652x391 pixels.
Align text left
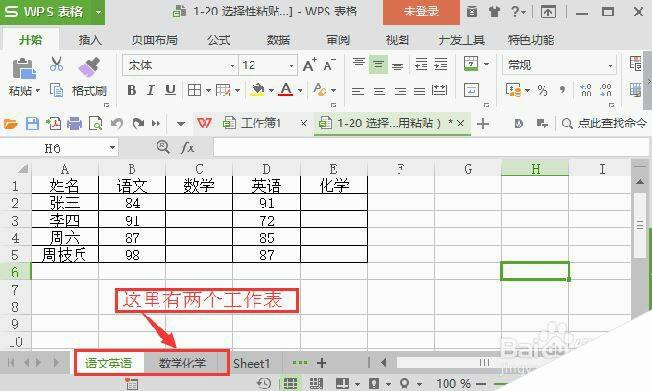tap(358, 91)
